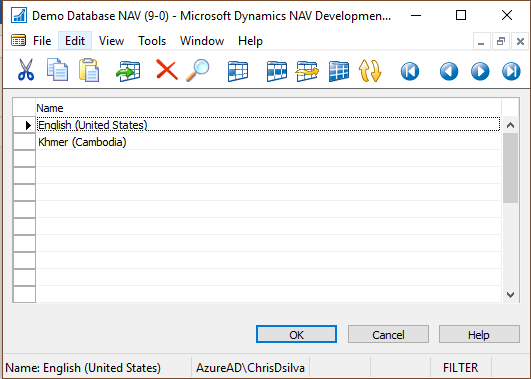
Task: Click the OK button
Action: coord(296,335)
